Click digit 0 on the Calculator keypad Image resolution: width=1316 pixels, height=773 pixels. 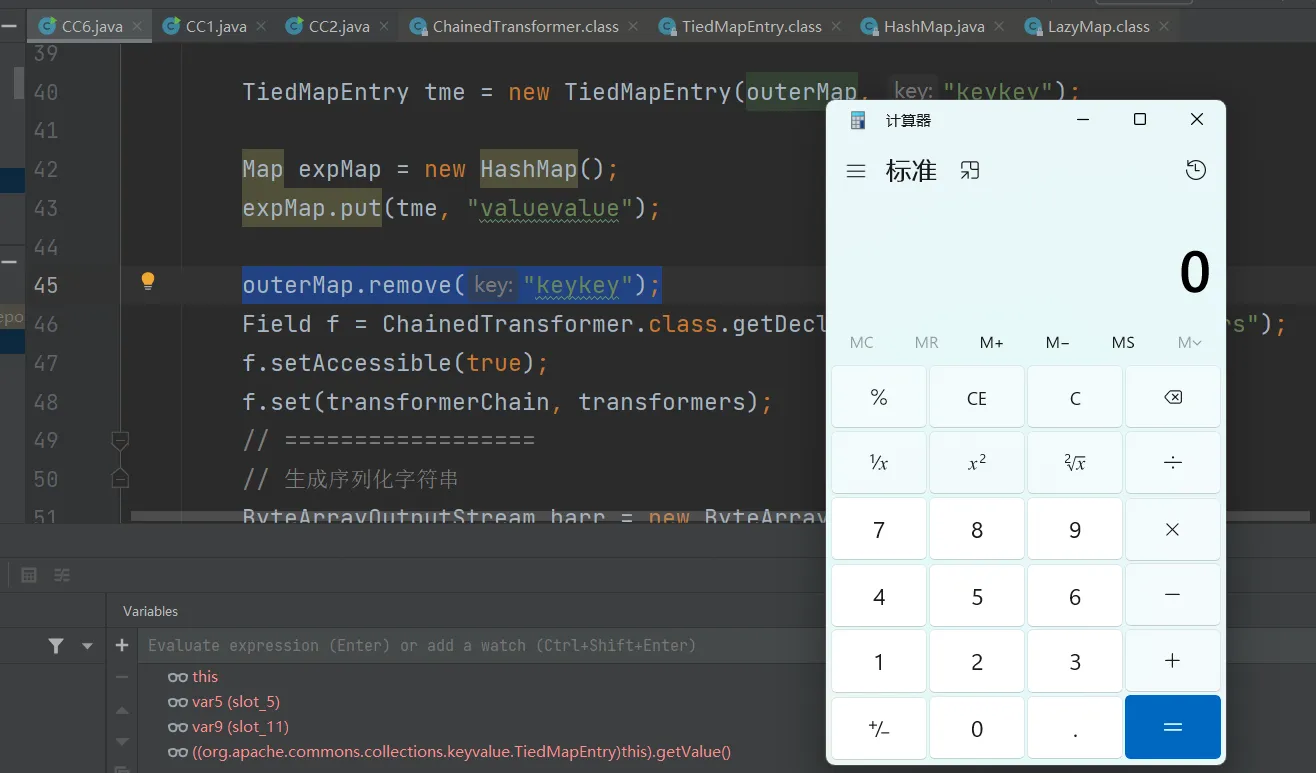tap(977, 727)
